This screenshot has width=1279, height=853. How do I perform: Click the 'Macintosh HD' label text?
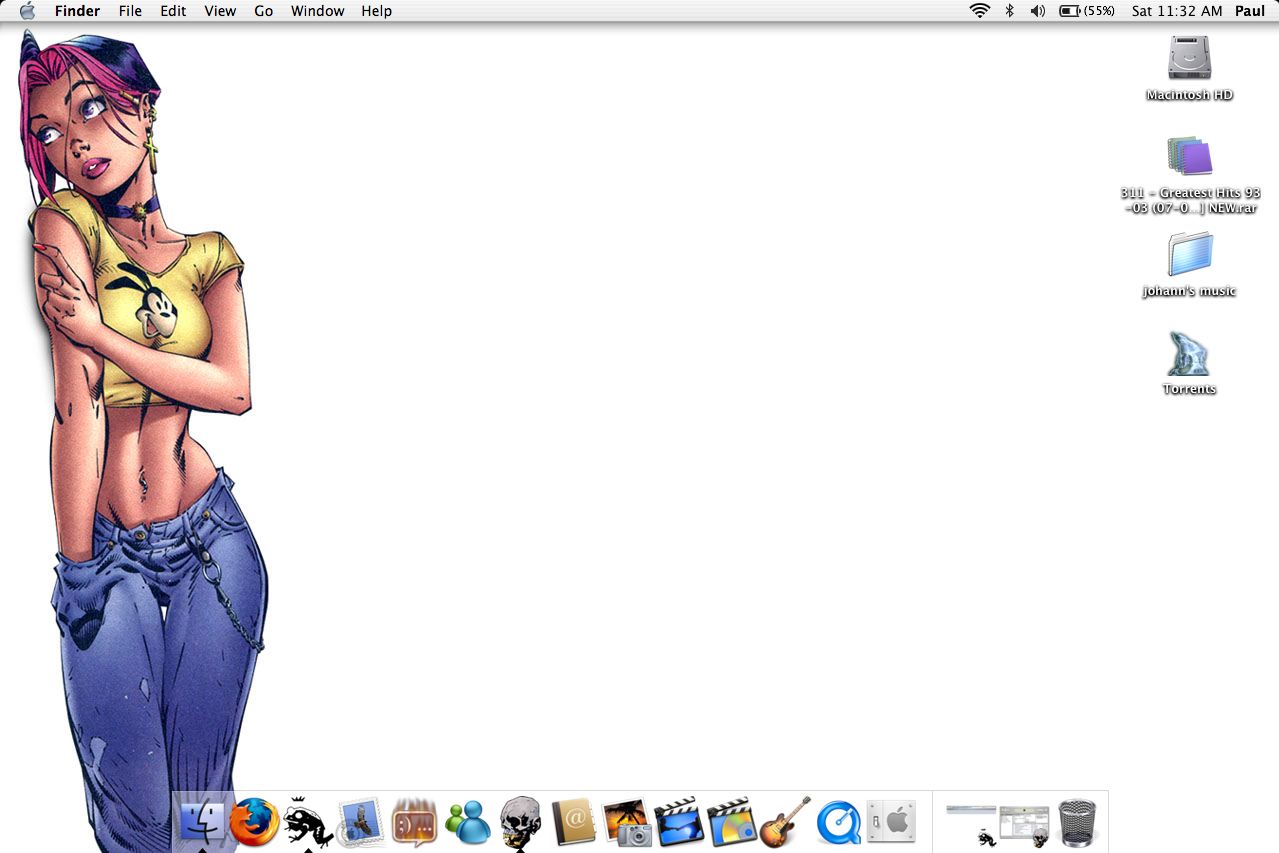(1189, 95)
